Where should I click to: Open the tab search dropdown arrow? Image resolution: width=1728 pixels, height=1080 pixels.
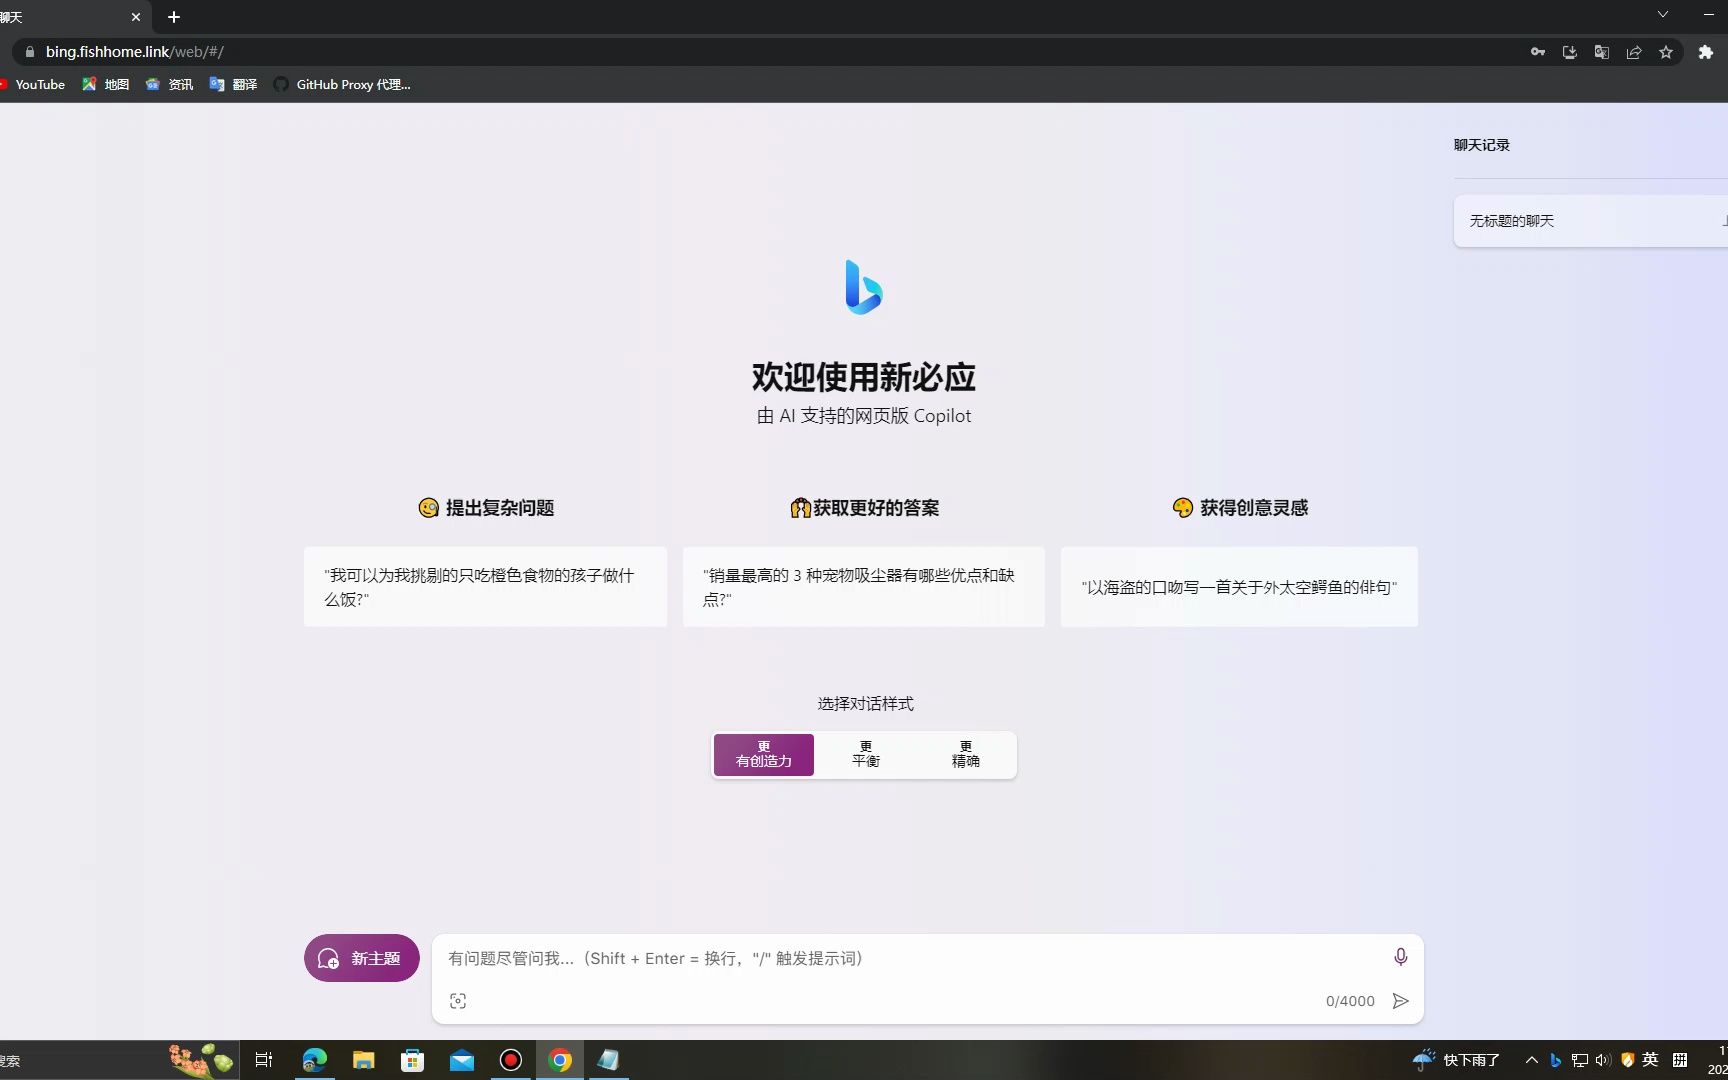1663,14
